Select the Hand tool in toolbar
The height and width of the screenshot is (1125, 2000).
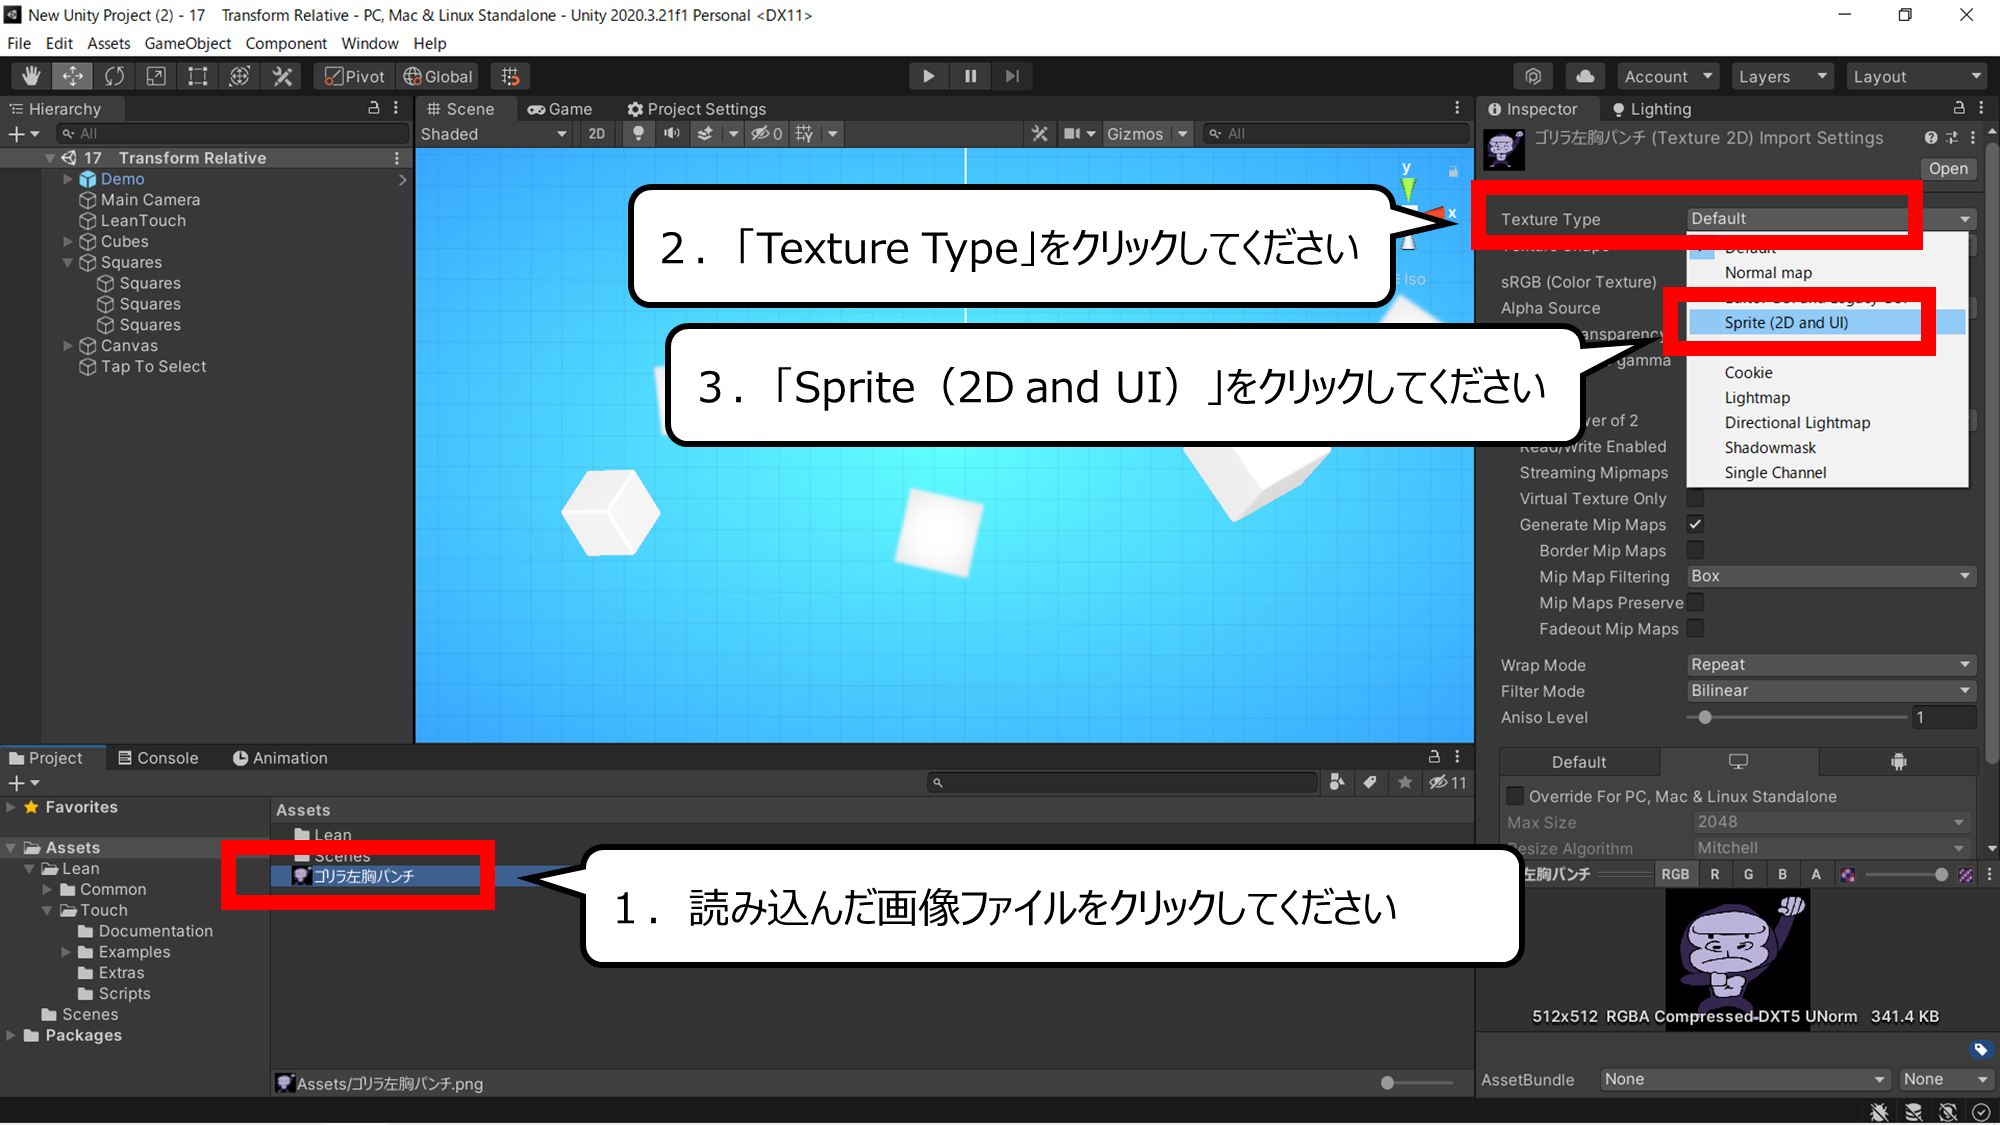[x=31, y=76]
